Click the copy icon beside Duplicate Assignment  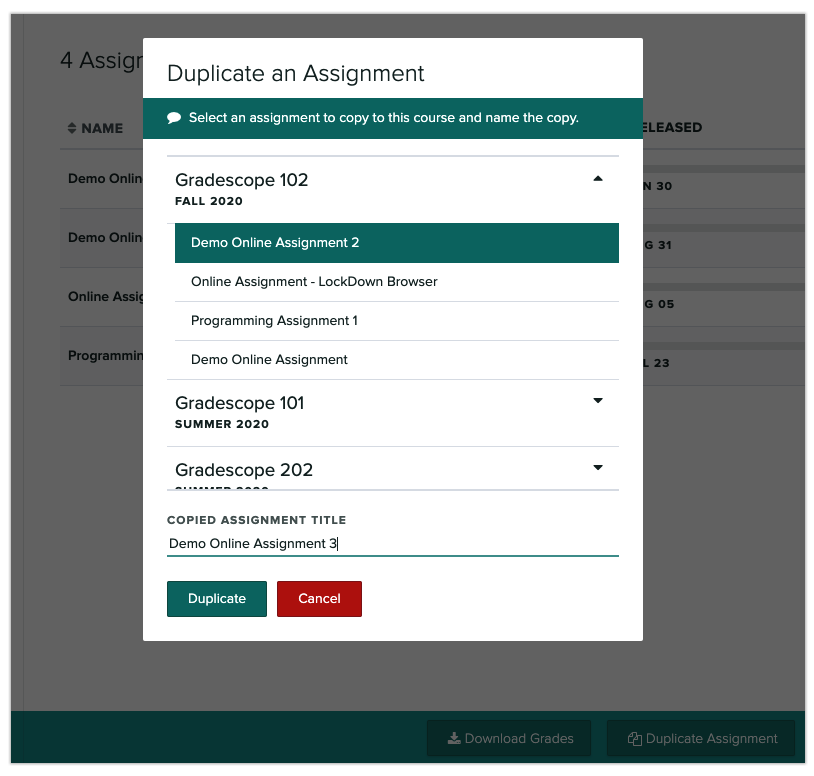(x=634, y=739)
